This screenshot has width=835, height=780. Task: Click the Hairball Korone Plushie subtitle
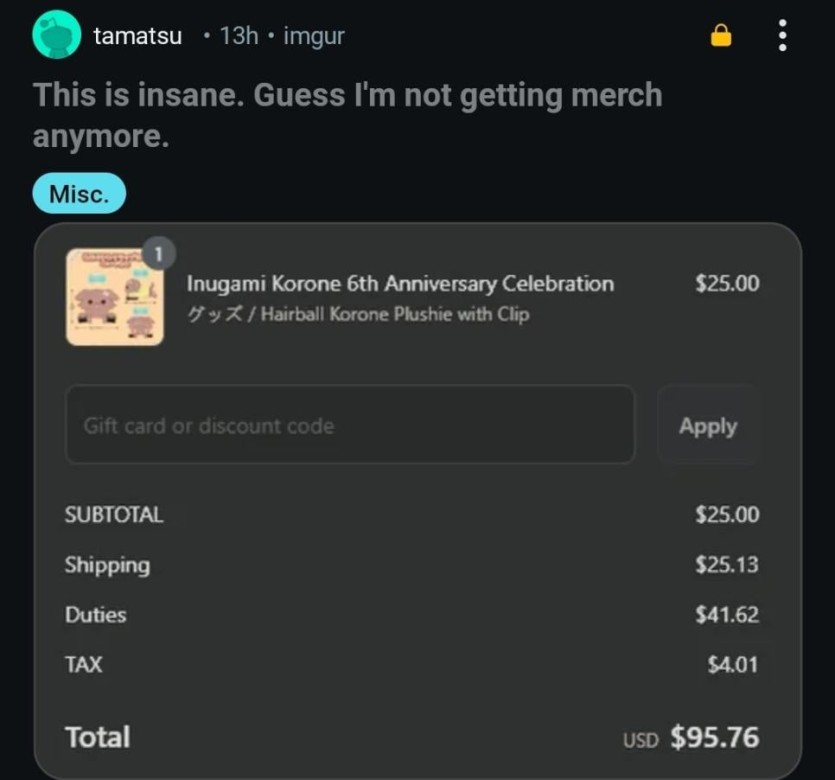point(358,314)
